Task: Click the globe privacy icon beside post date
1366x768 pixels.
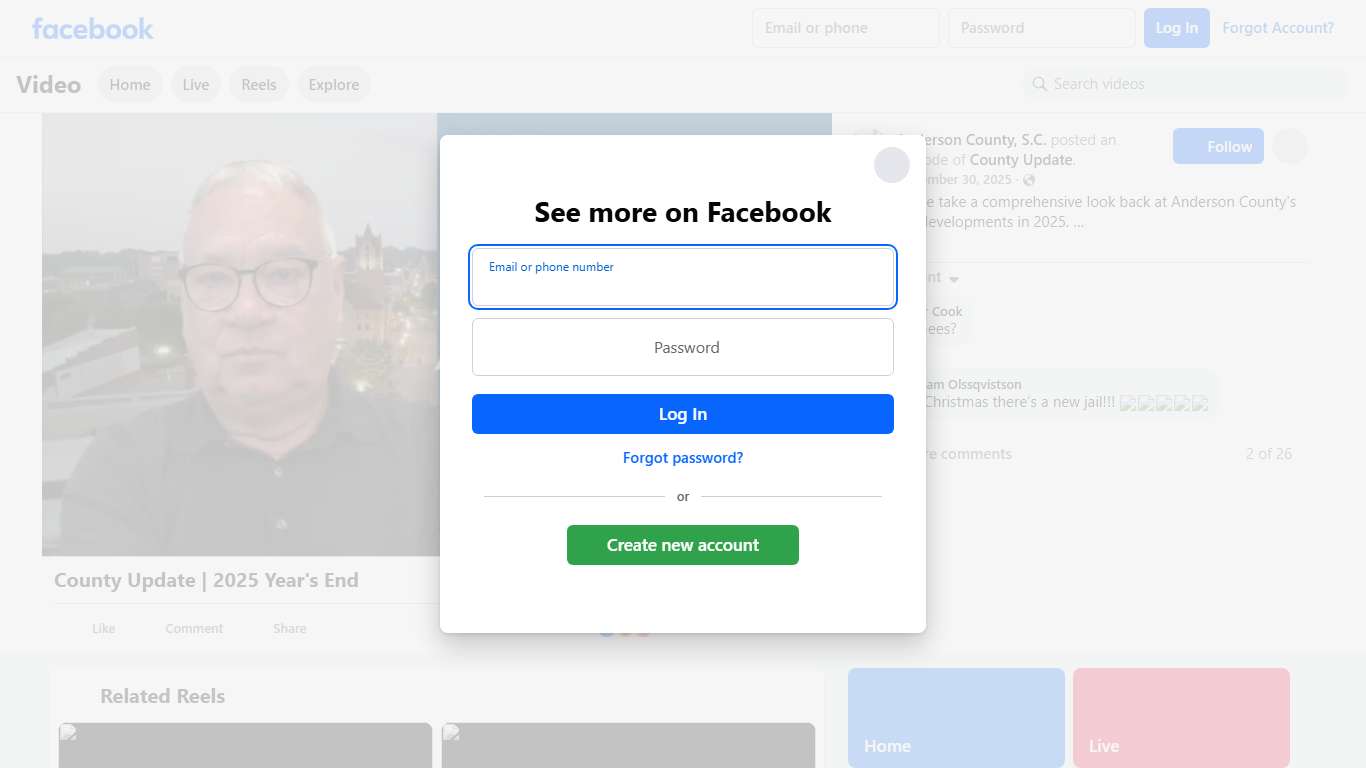Action: (1029, 180)
